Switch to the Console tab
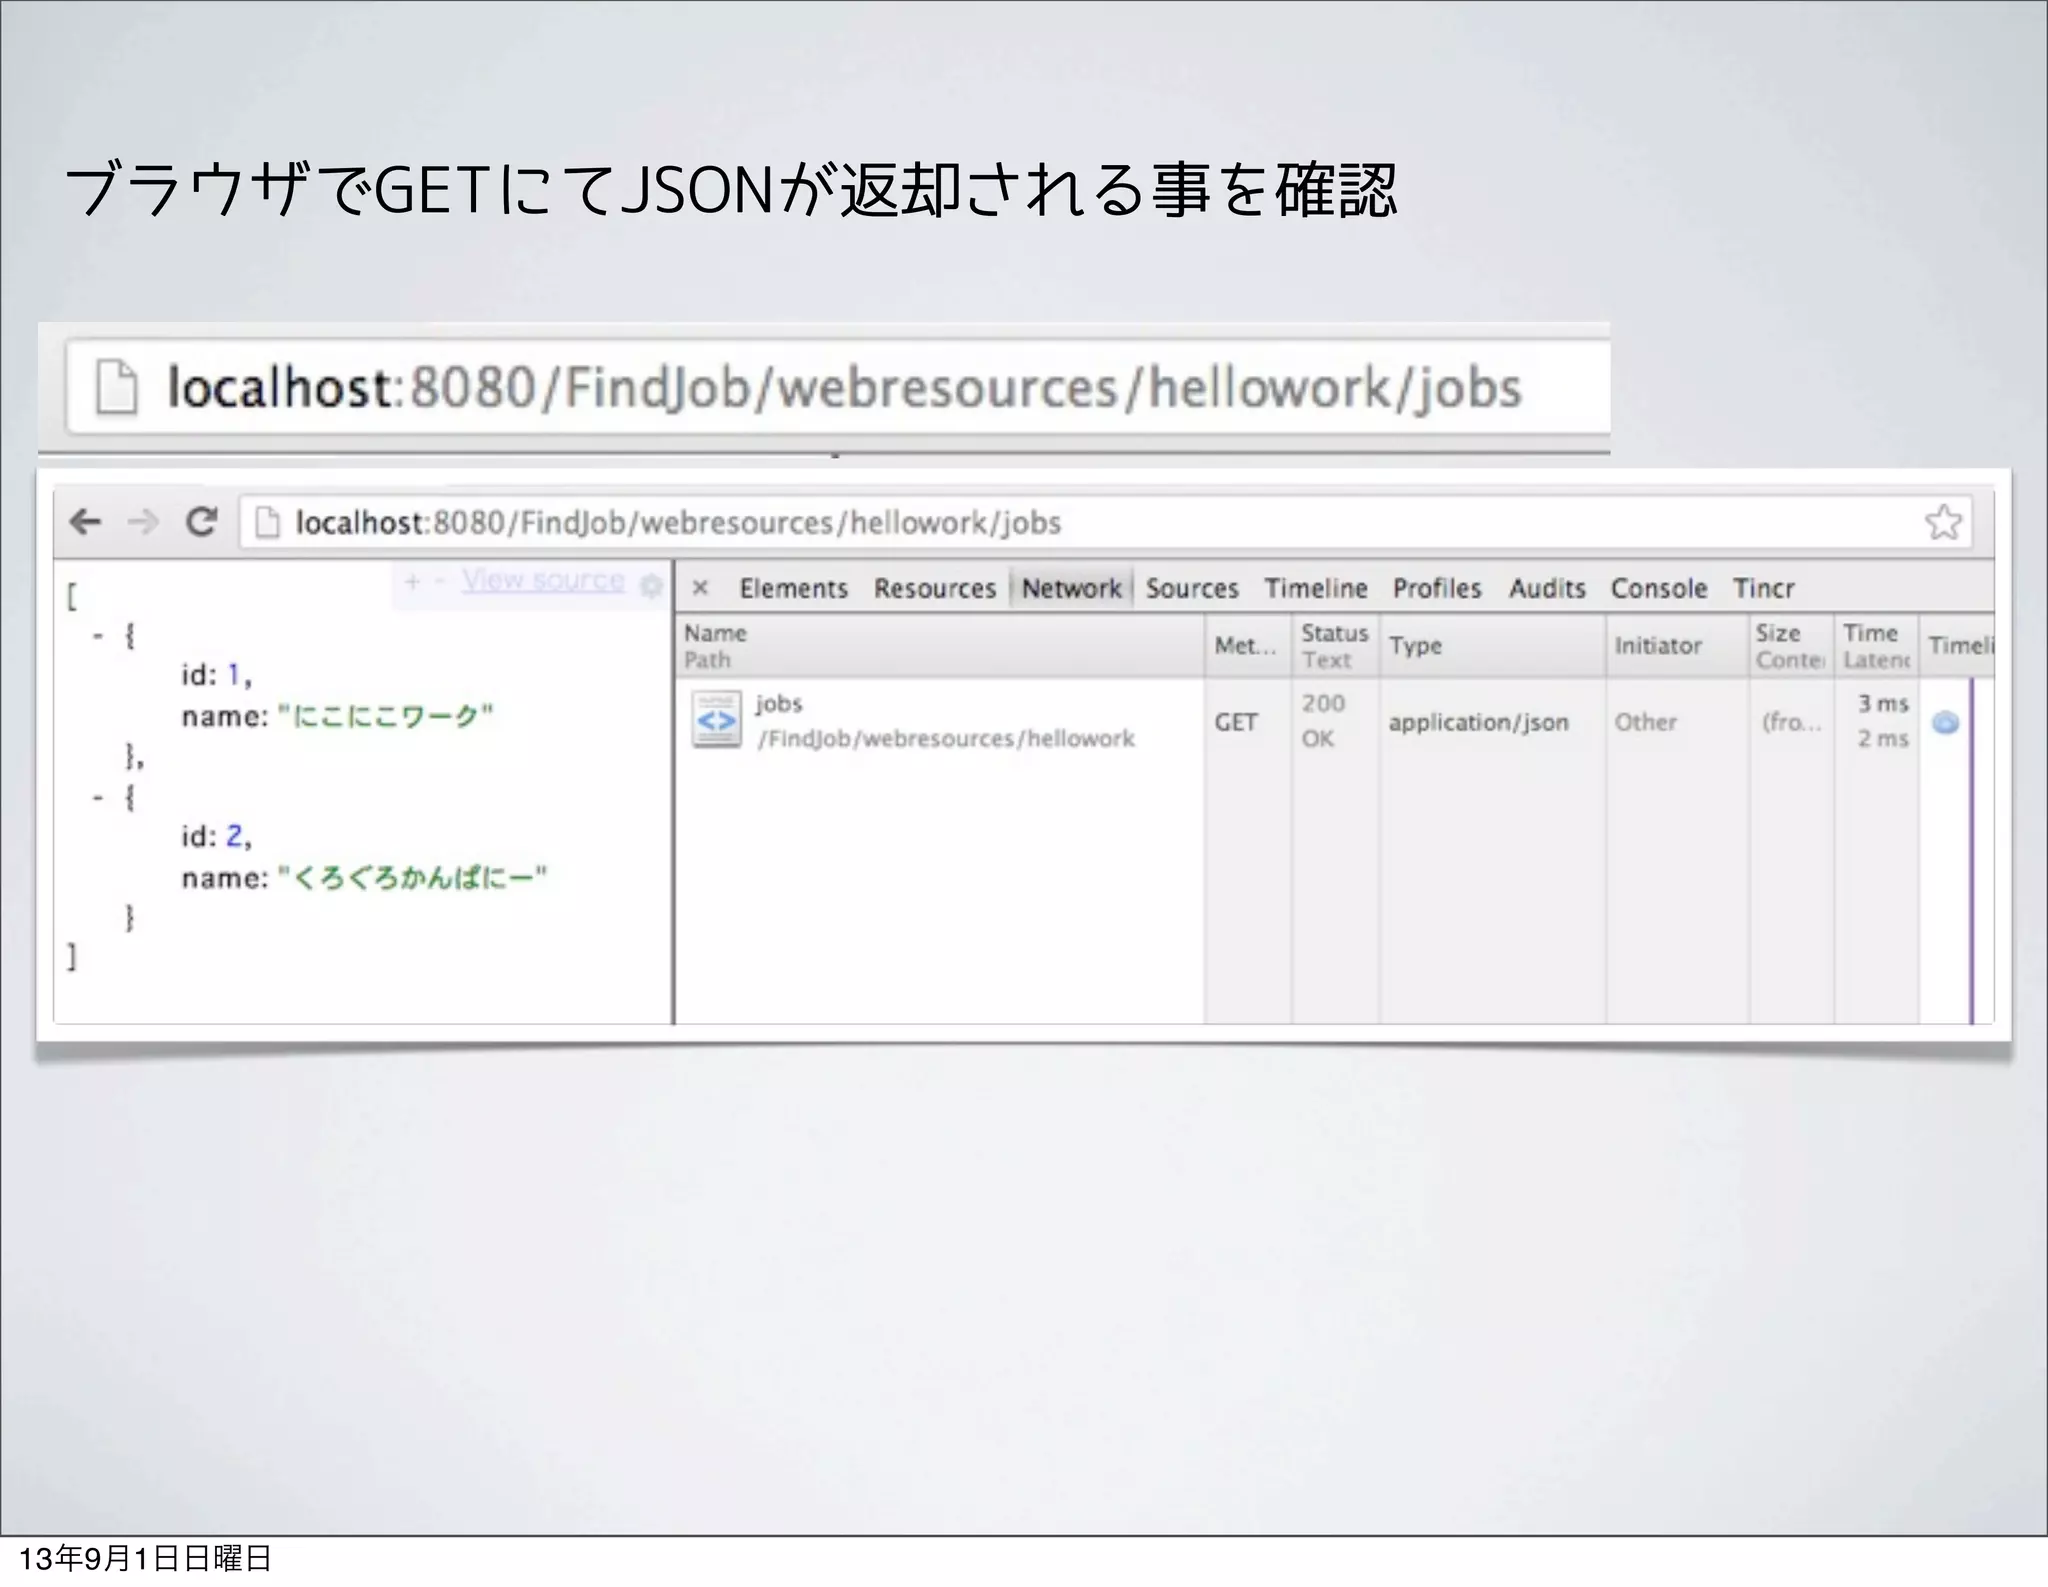 1658,588
